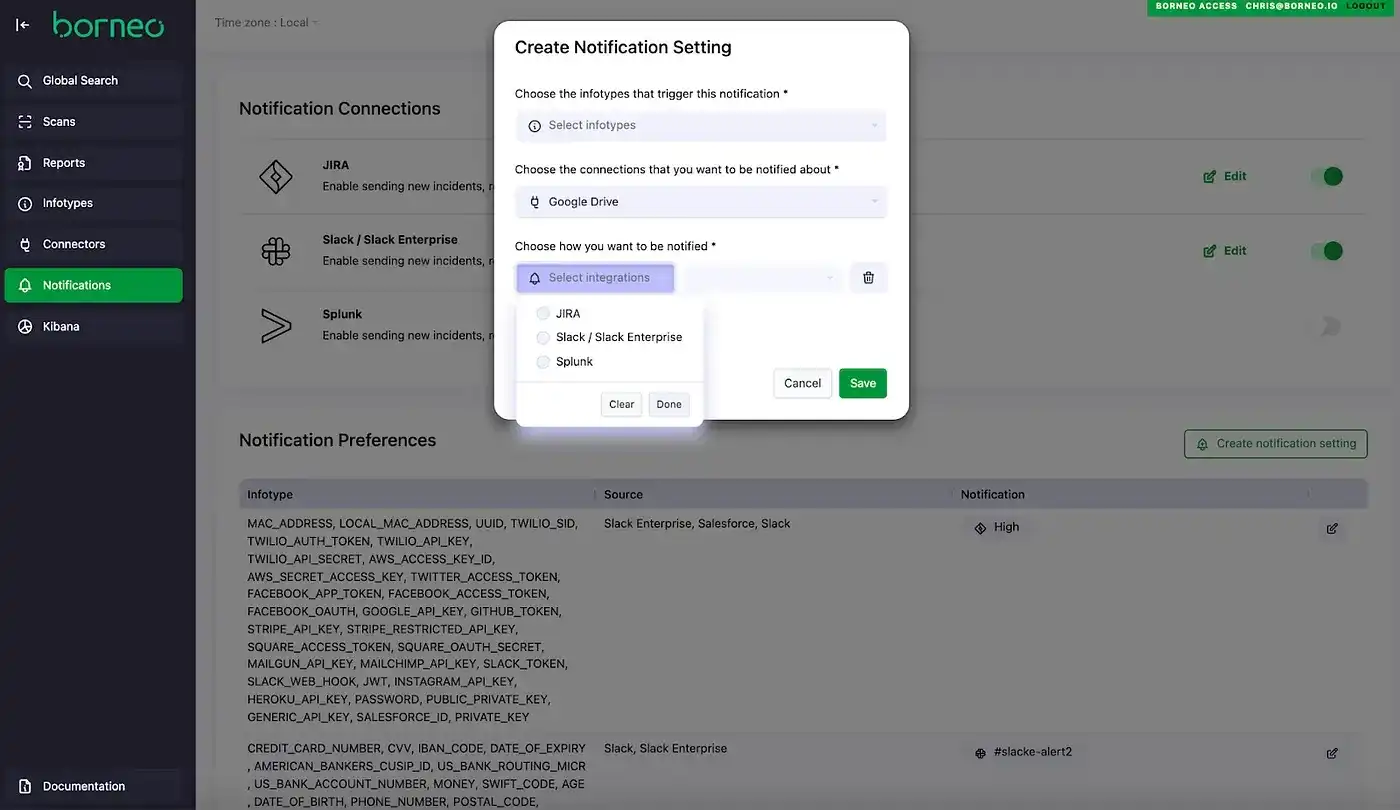Screen dimensions: 1400x810
Task: Edit the #slacke-alert2 preference row
Action: point(1332,754)
